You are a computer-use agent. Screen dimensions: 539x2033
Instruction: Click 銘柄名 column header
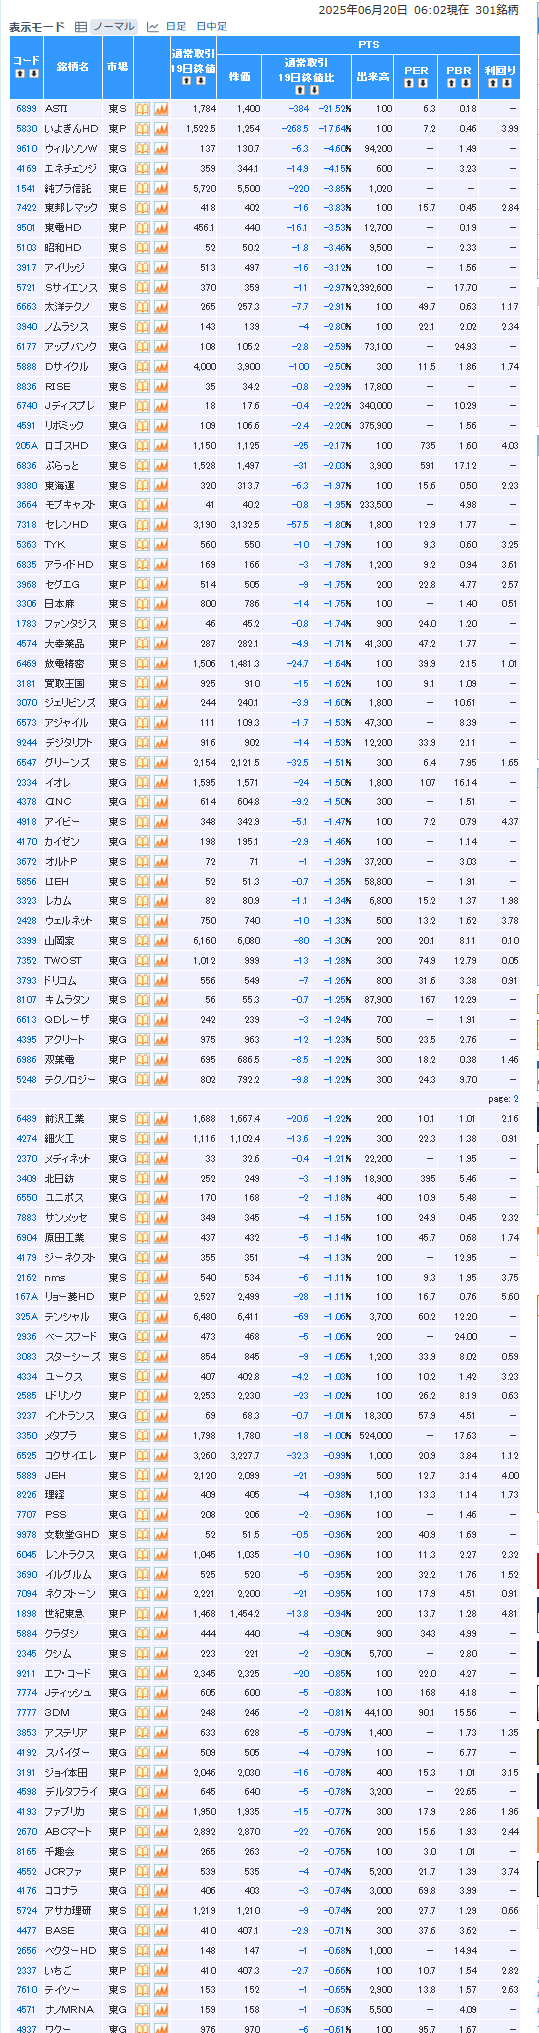coord(72,67)
